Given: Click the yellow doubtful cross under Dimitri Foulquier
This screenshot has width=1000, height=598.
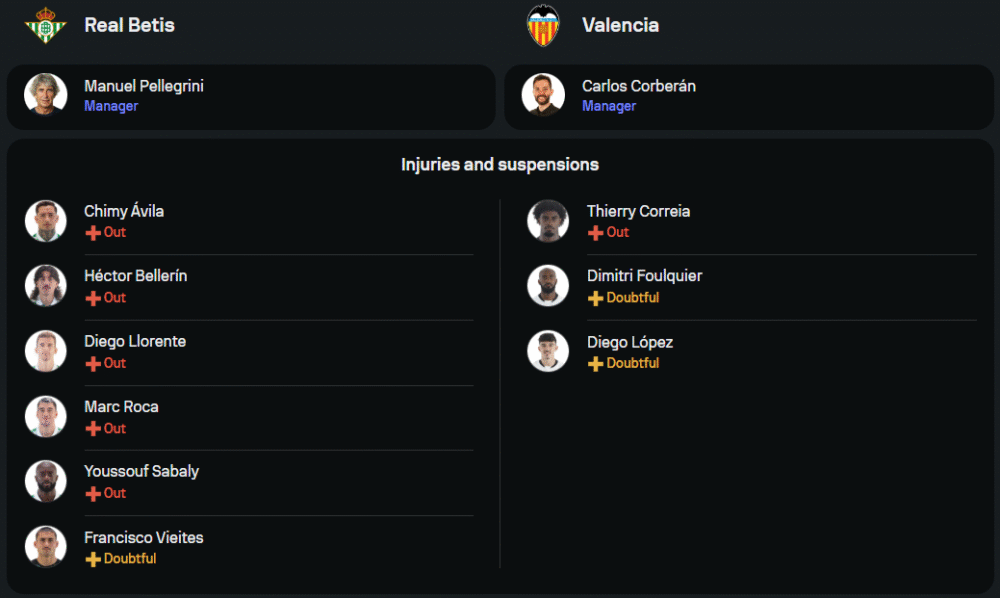Looking at the screenshot, I should [596, 298].
